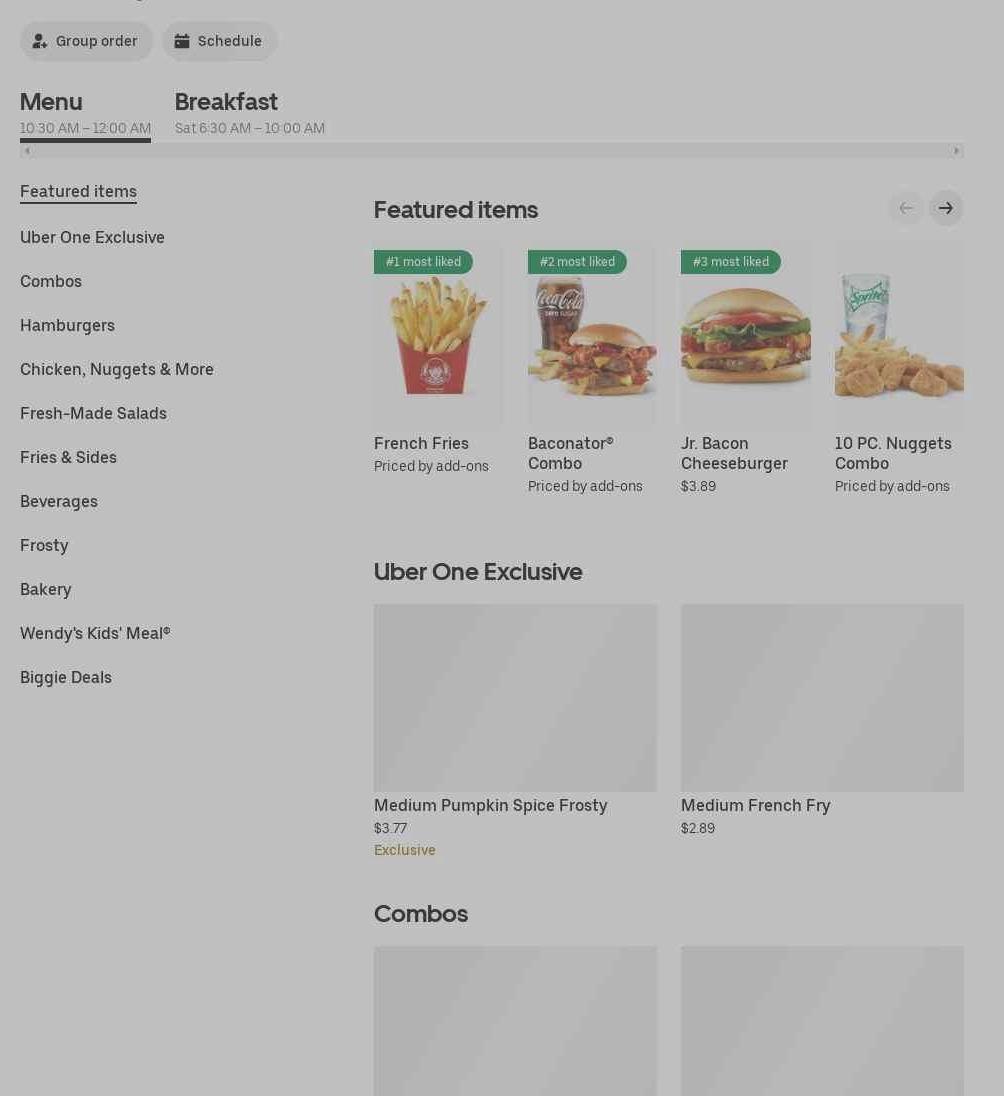This screenshot has height=1096, width=1004.
Task: Jump to Hamburgers category in sidebar
Action: click(x=67, y=326)
